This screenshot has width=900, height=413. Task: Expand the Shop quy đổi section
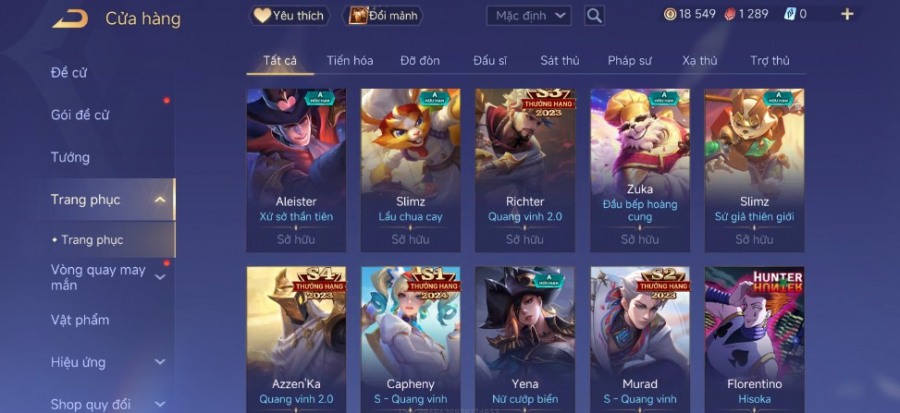pyautogui.click(x=160, y=404)
